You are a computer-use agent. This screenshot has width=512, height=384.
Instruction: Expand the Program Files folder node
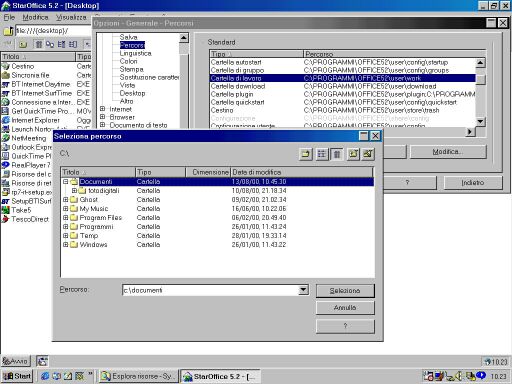click(66, 218)
